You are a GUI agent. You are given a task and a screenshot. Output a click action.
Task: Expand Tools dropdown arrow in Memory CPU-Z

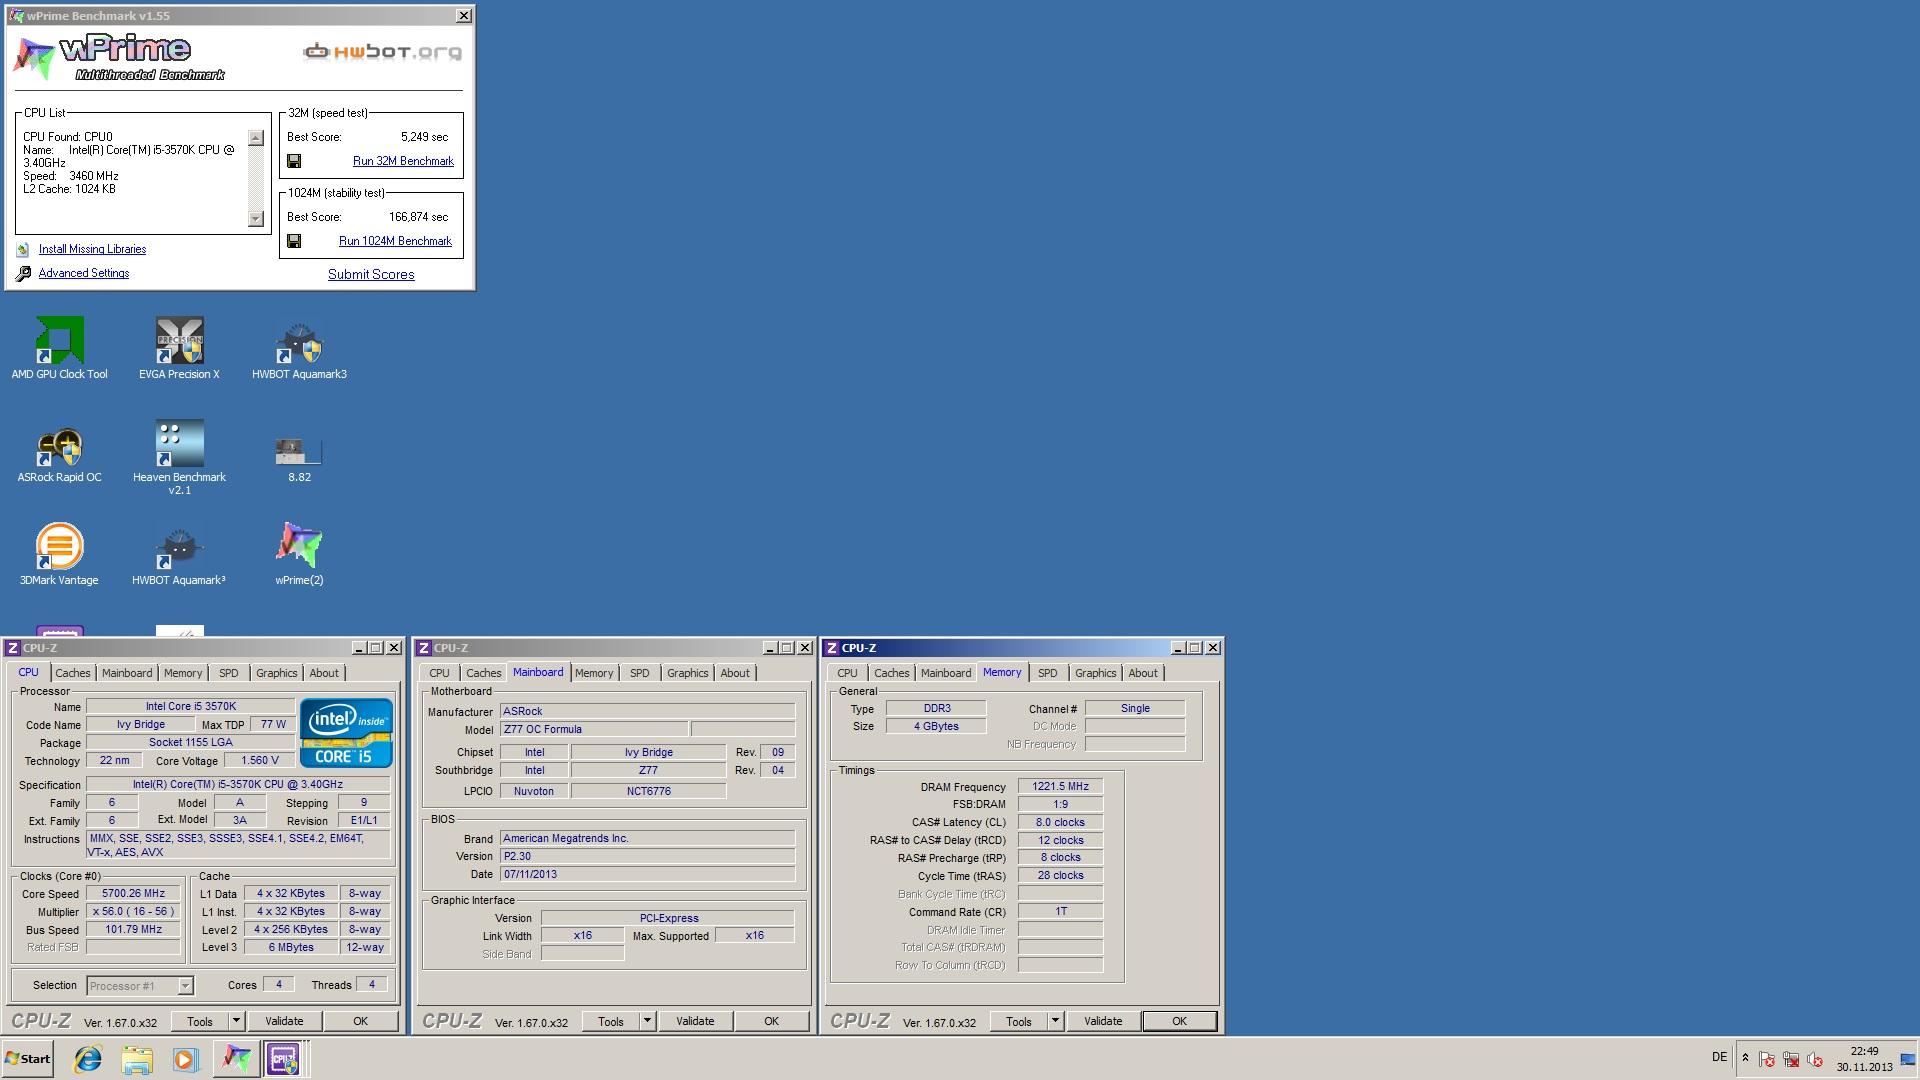coord(1055,1021)
